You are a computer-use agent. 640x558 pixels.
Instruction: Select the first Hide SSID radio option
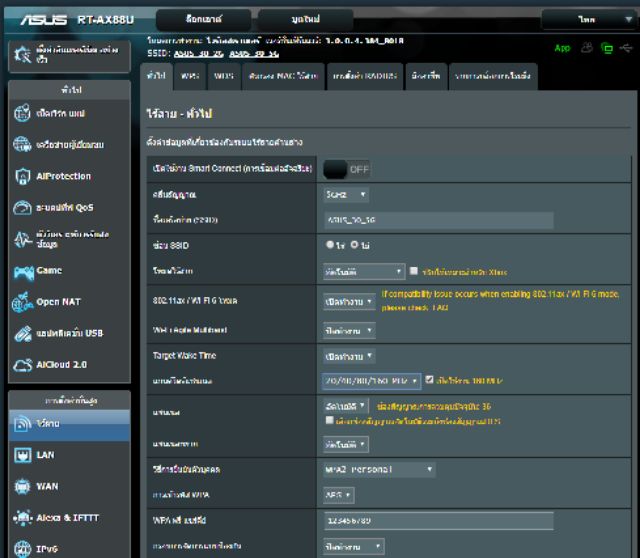click(329, 245)
